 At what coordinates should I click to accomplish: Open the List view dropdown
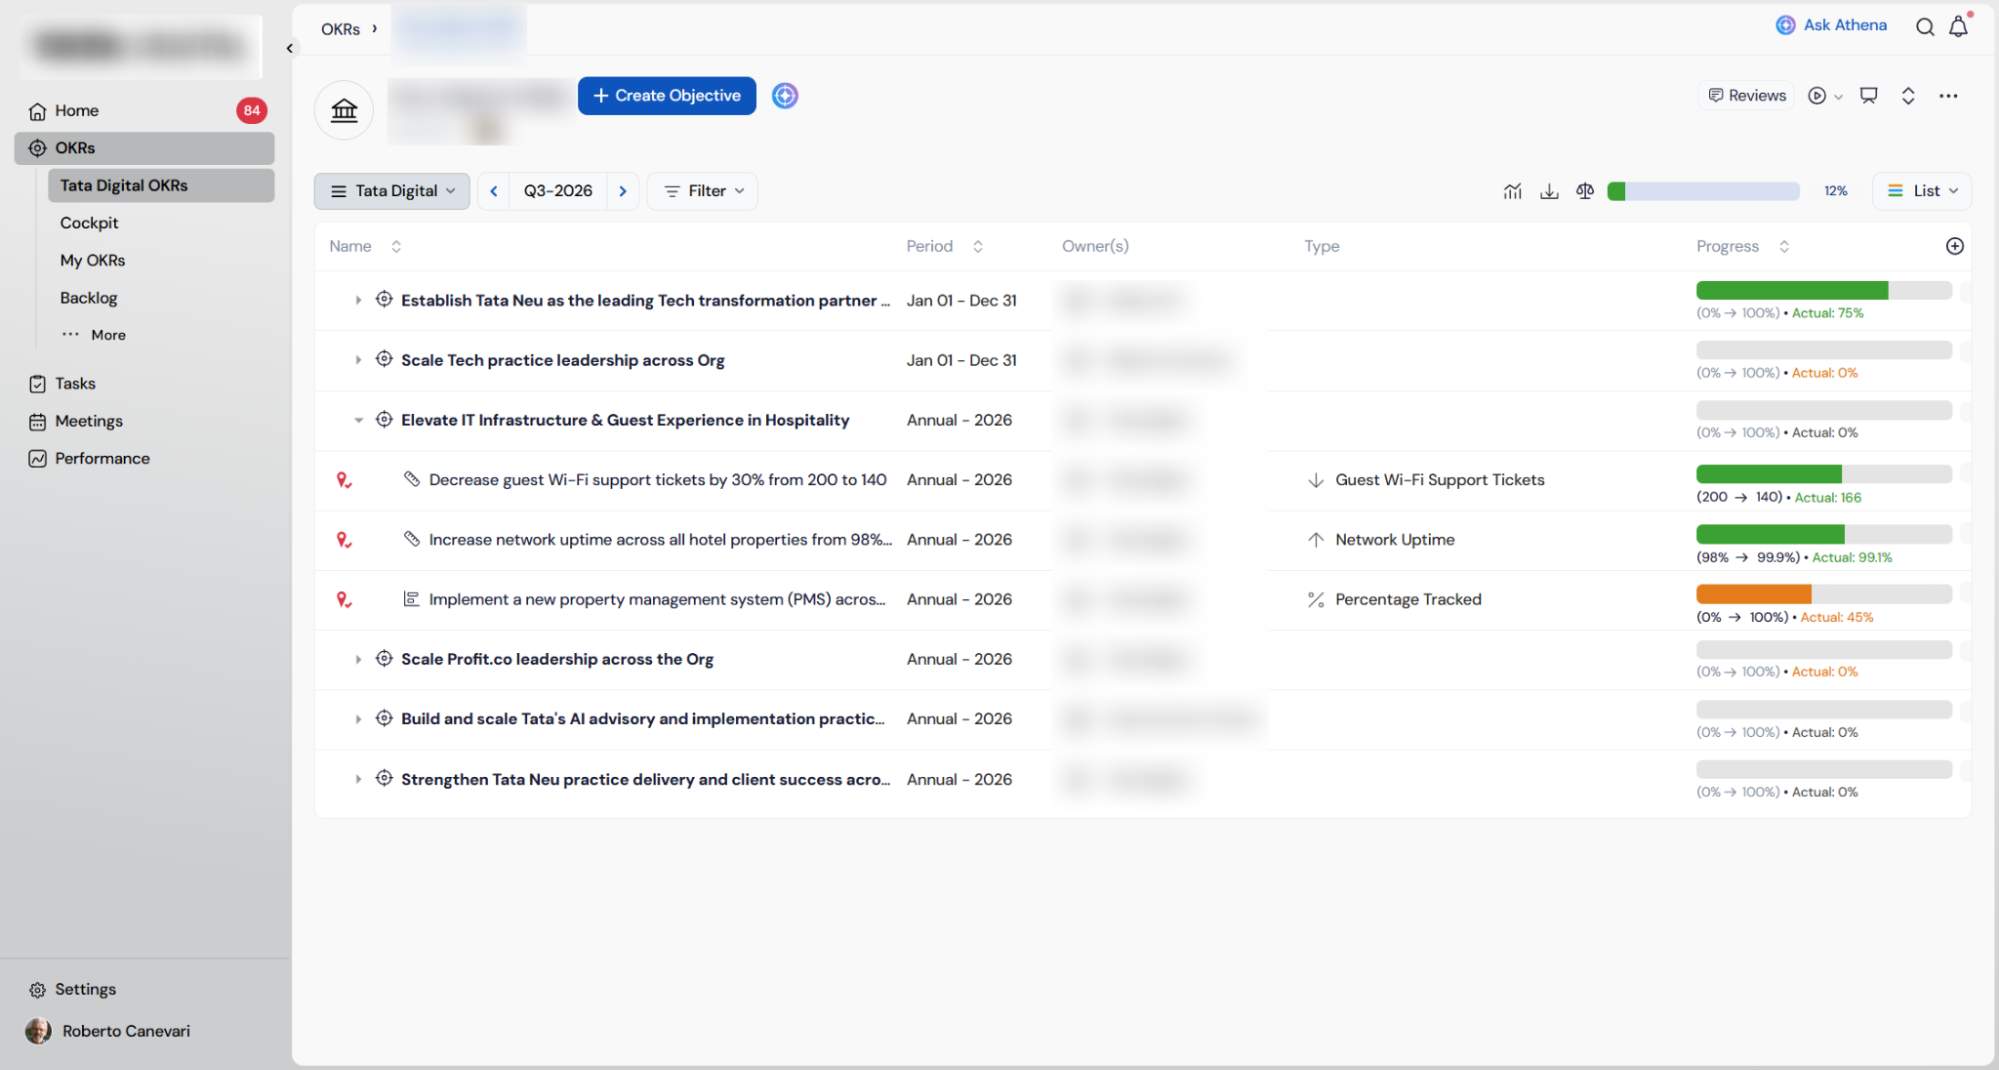1922,191
